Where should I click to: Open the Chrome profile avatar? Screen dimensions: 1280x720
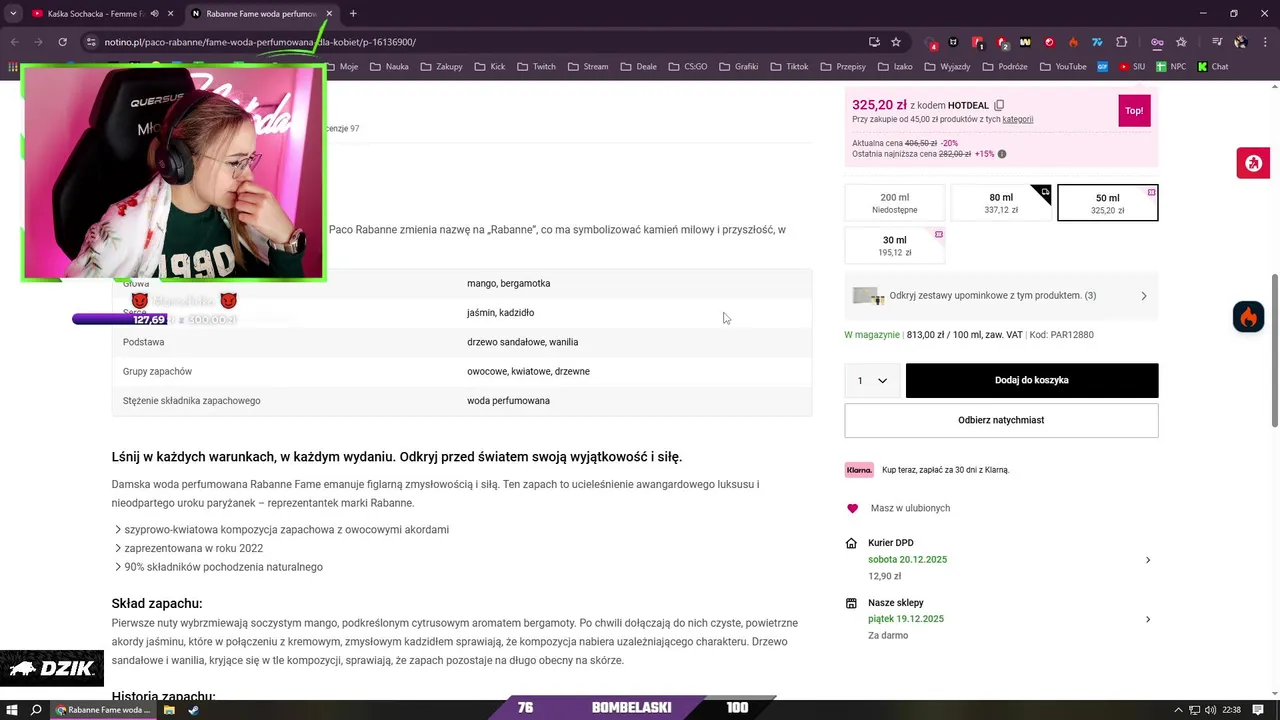click(1240, 42)
